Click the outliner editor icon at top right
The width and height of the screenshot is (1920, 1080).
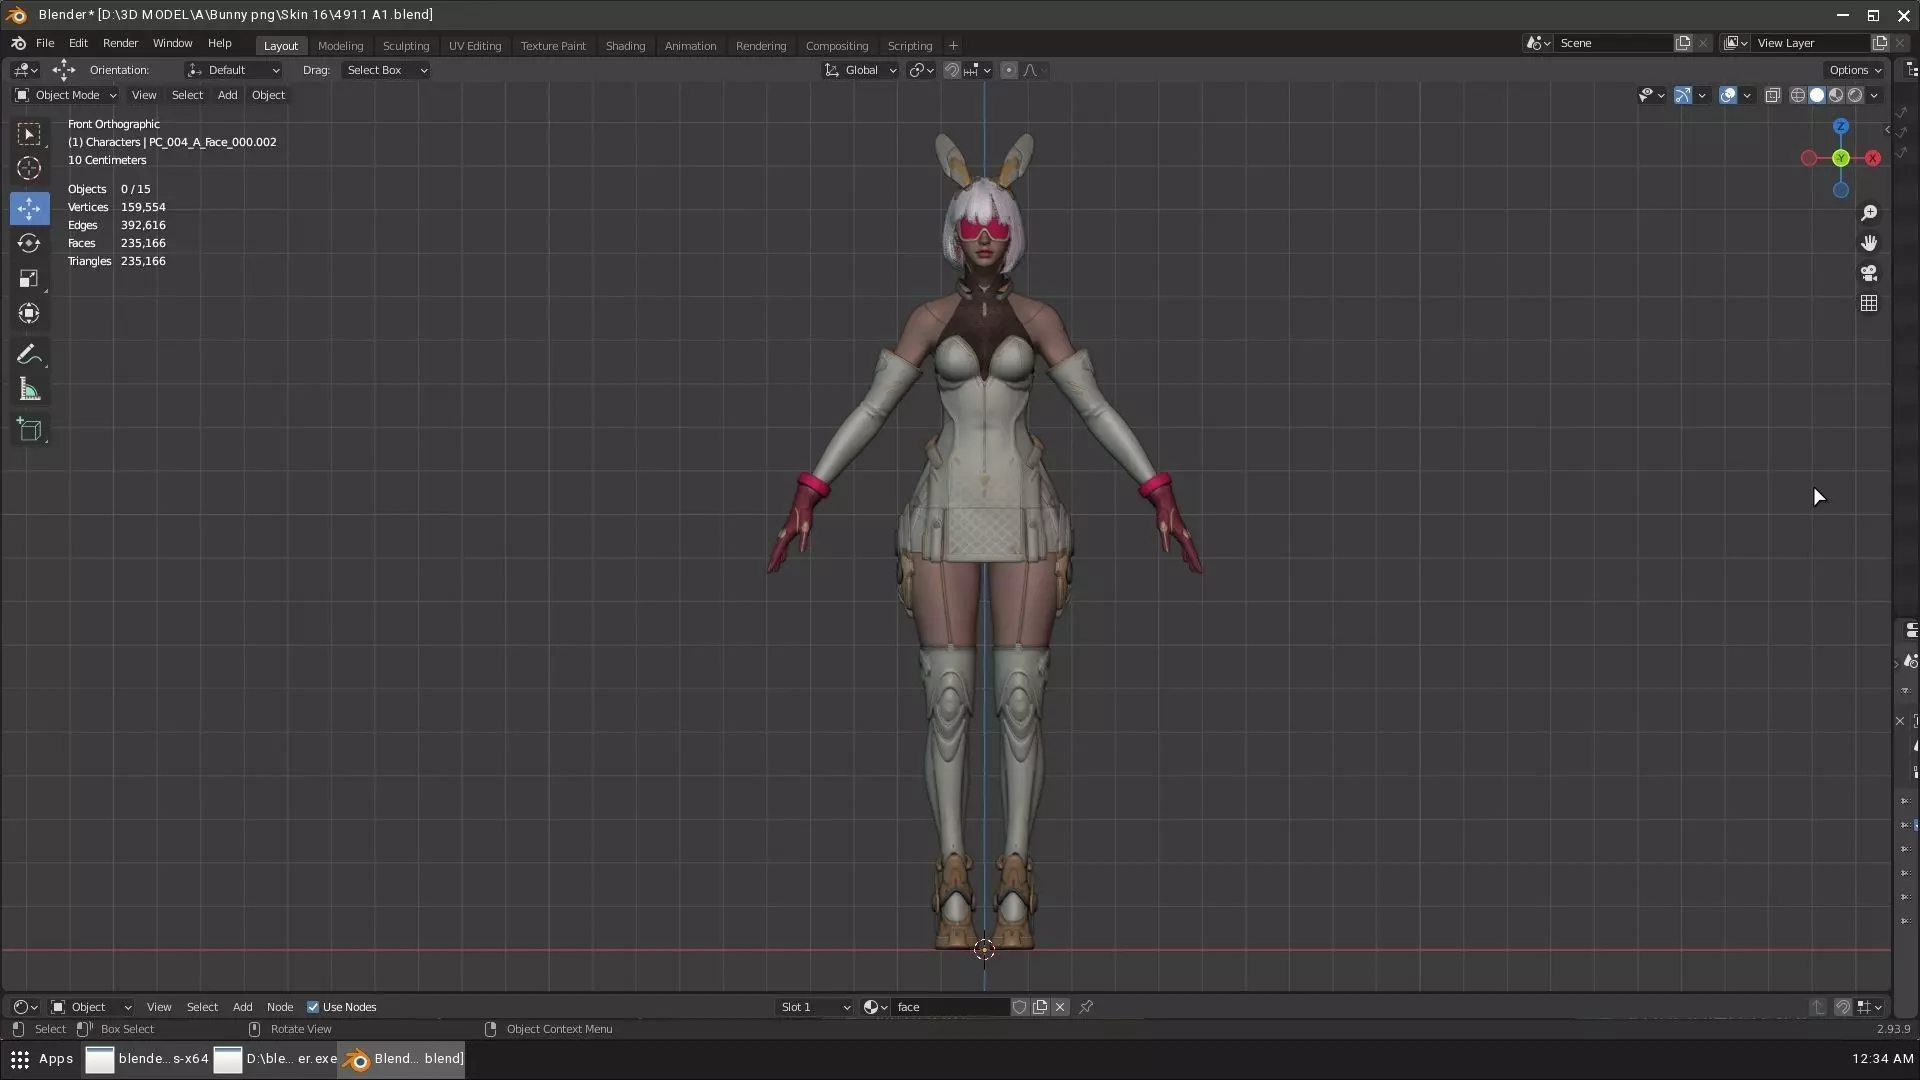click(1911, 69)
